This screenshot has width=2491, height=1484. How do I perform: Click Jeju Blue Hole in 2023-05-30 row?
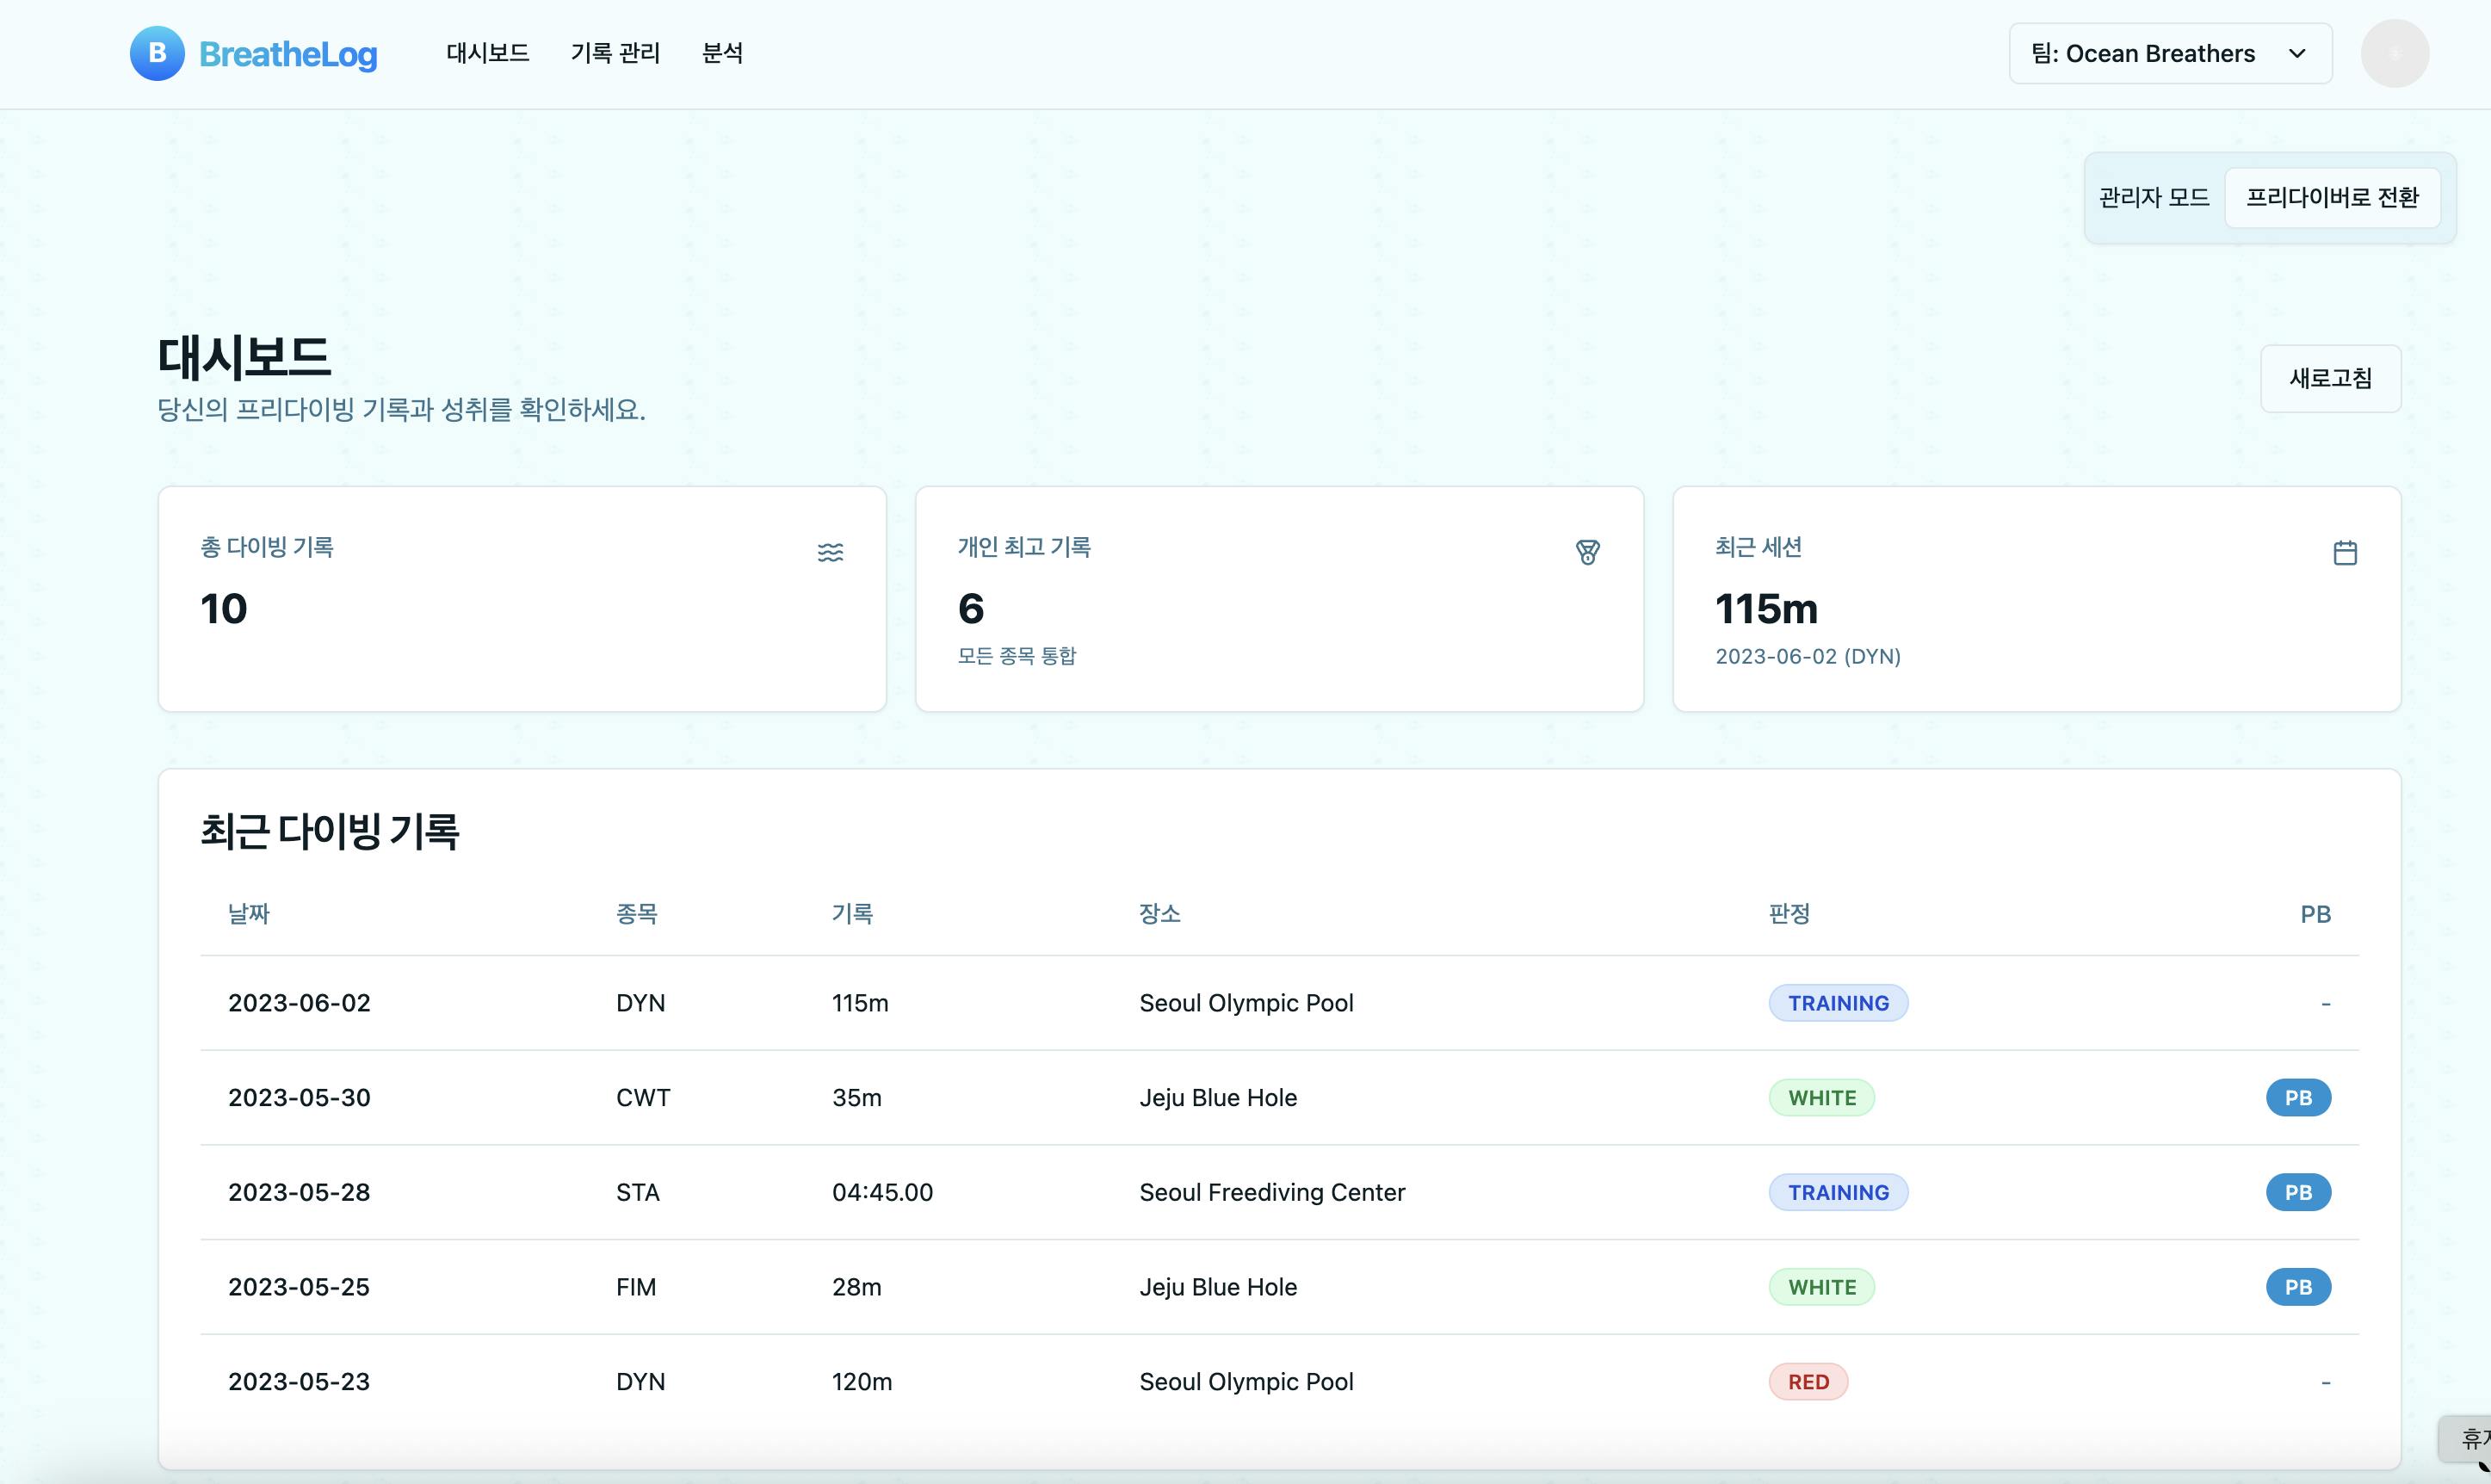click(x=1218, y=1097)
